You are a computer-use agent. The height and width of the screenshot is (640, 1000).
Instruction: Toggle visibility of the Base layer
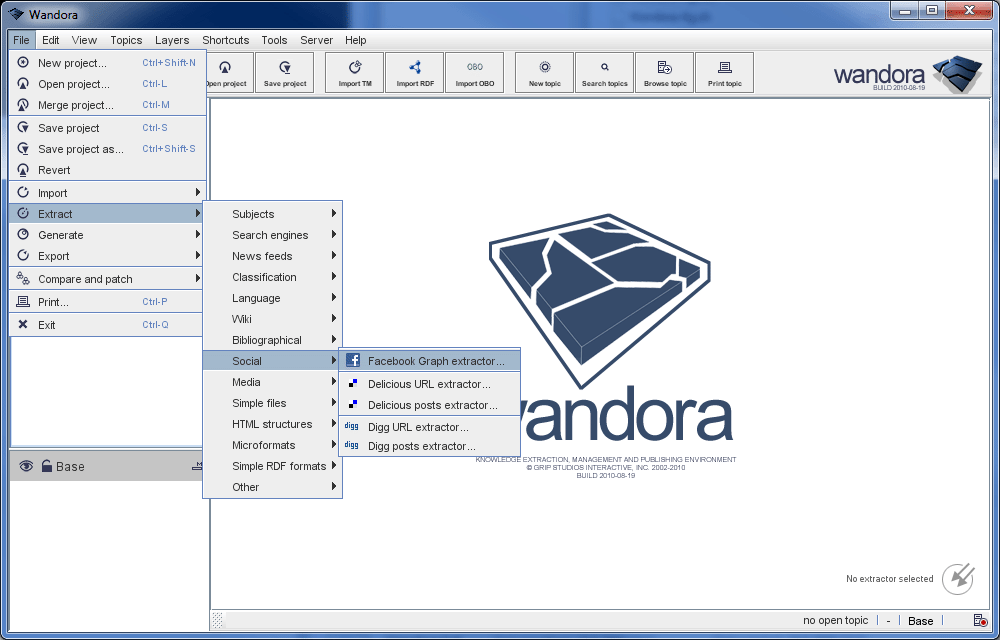pyautogui.click(x=25, y=466)
